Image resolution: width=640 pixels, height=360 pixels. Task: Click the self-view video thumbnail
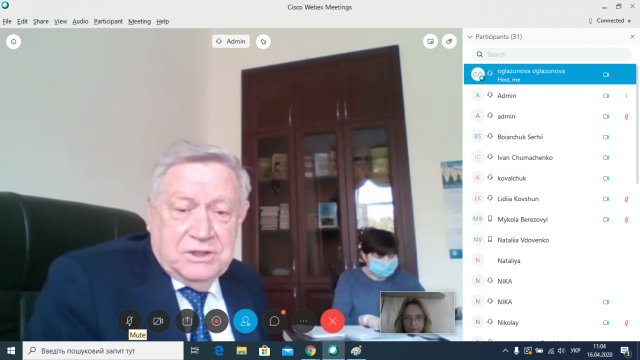pyautogui.click(x=417, y=312)
